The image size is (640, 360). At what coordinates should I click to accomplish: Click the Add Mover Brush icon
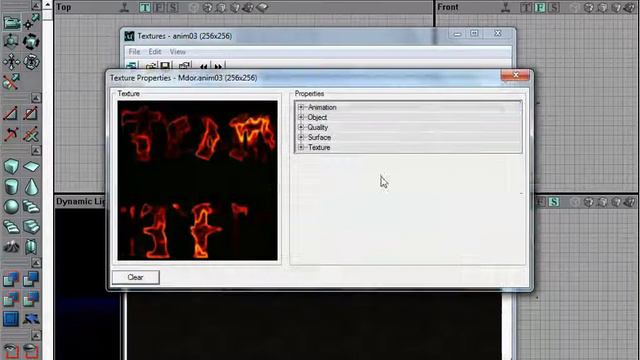pos(31,319)
